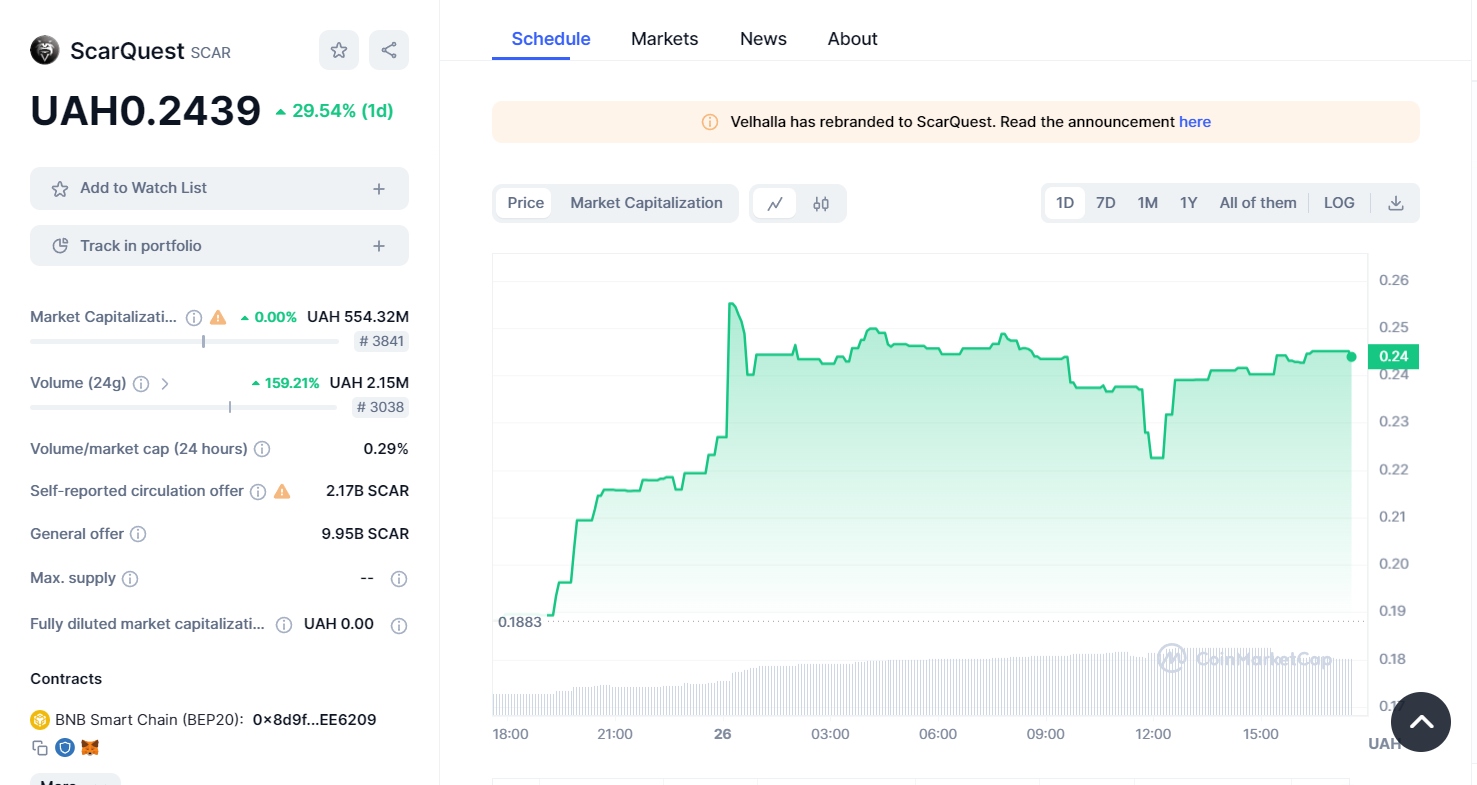Click plus sign on Add to Watch List
This screenshot has width=1477, height=785.
coord(379,188)
